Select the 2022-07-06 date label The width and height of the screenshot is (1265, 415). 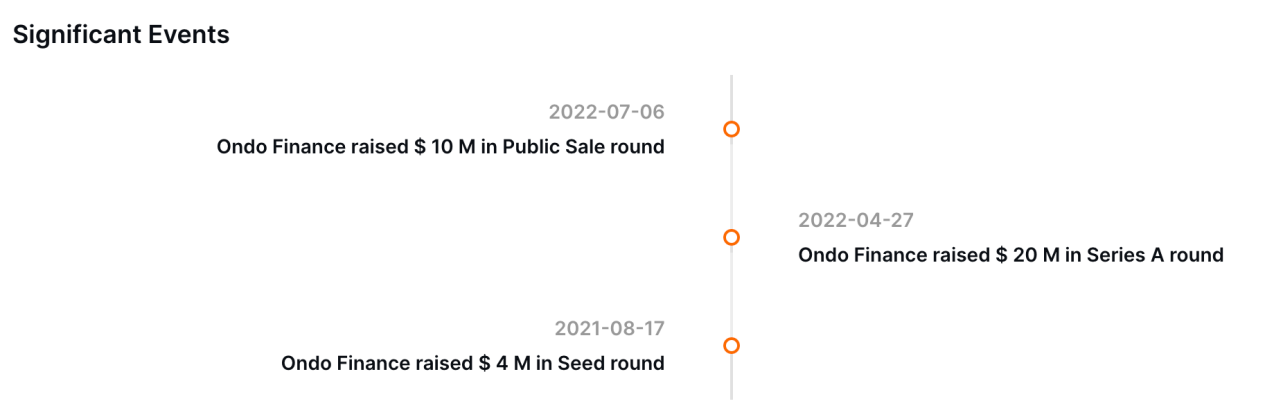tap(606, 112)
